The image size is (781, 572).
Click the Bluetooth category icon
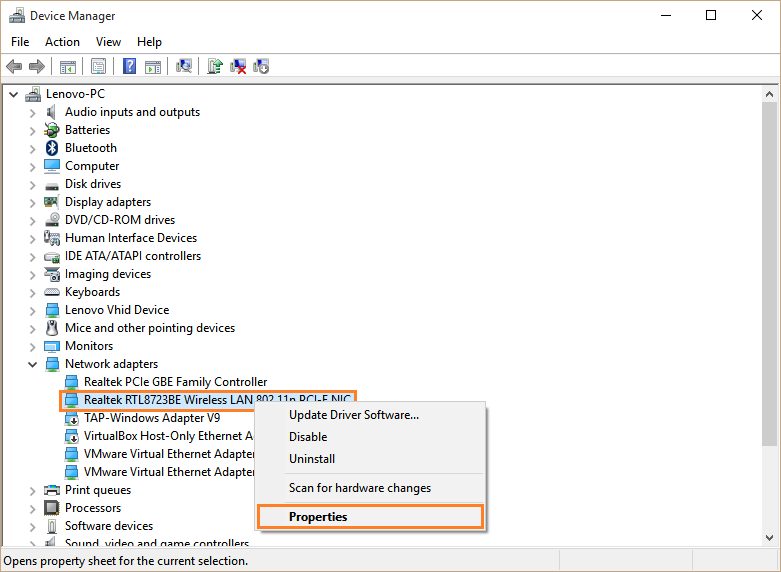pos(52,148)
